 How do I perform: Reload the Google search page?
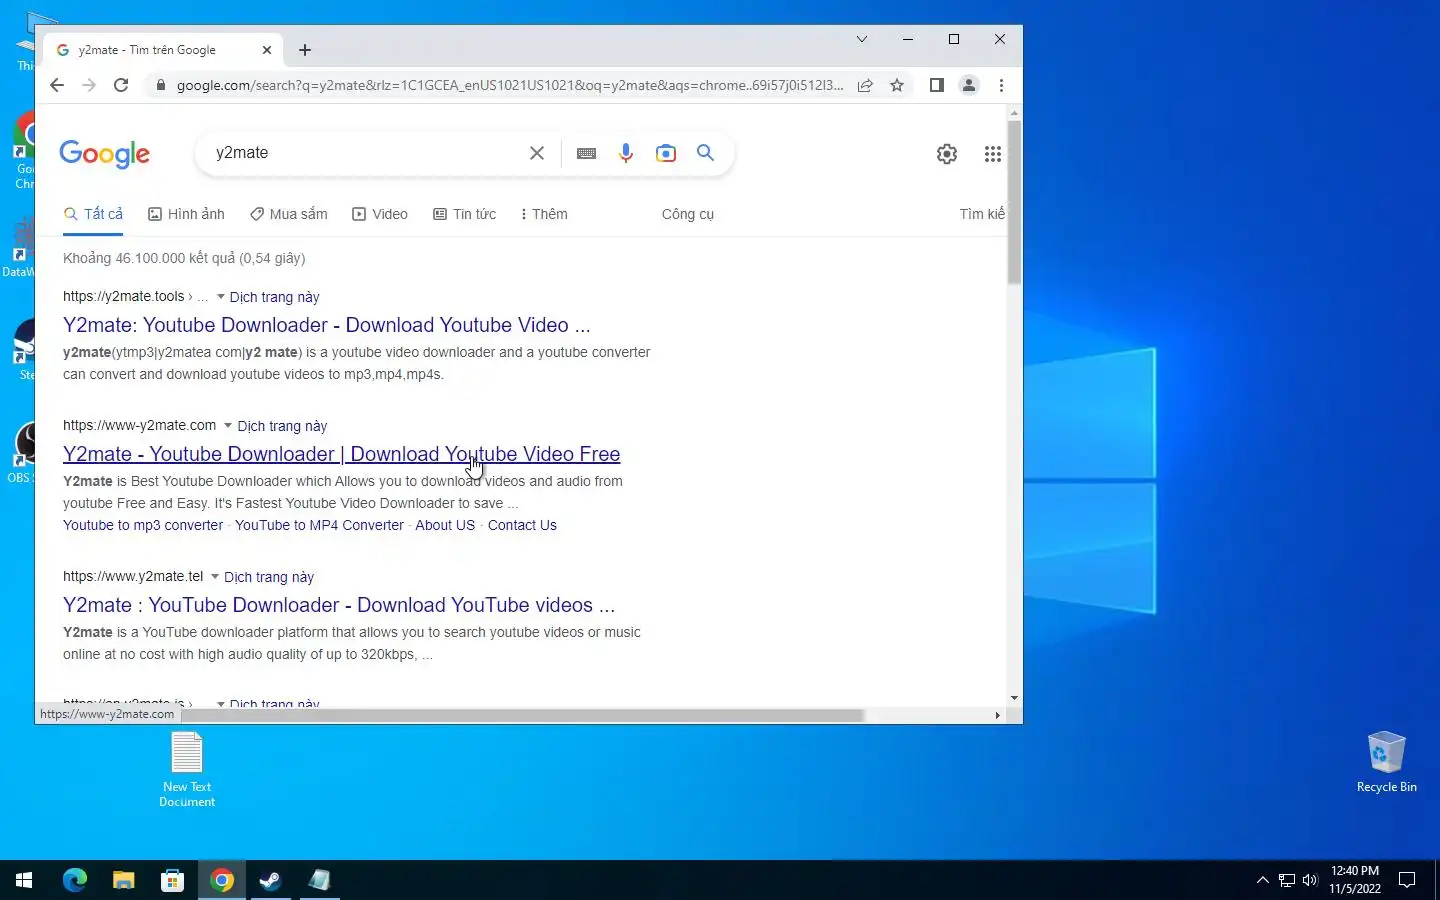(121, 85)
